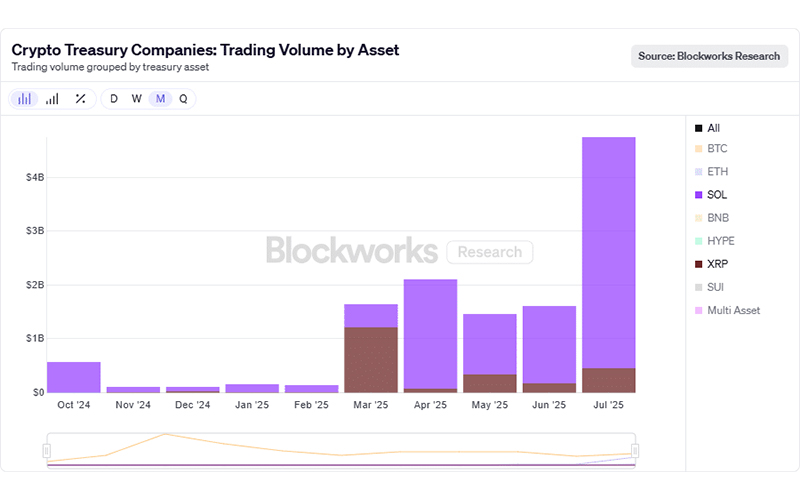Toggle the All legend entry
This screenshot has height=500, width=800.
[x=708, y=128]
